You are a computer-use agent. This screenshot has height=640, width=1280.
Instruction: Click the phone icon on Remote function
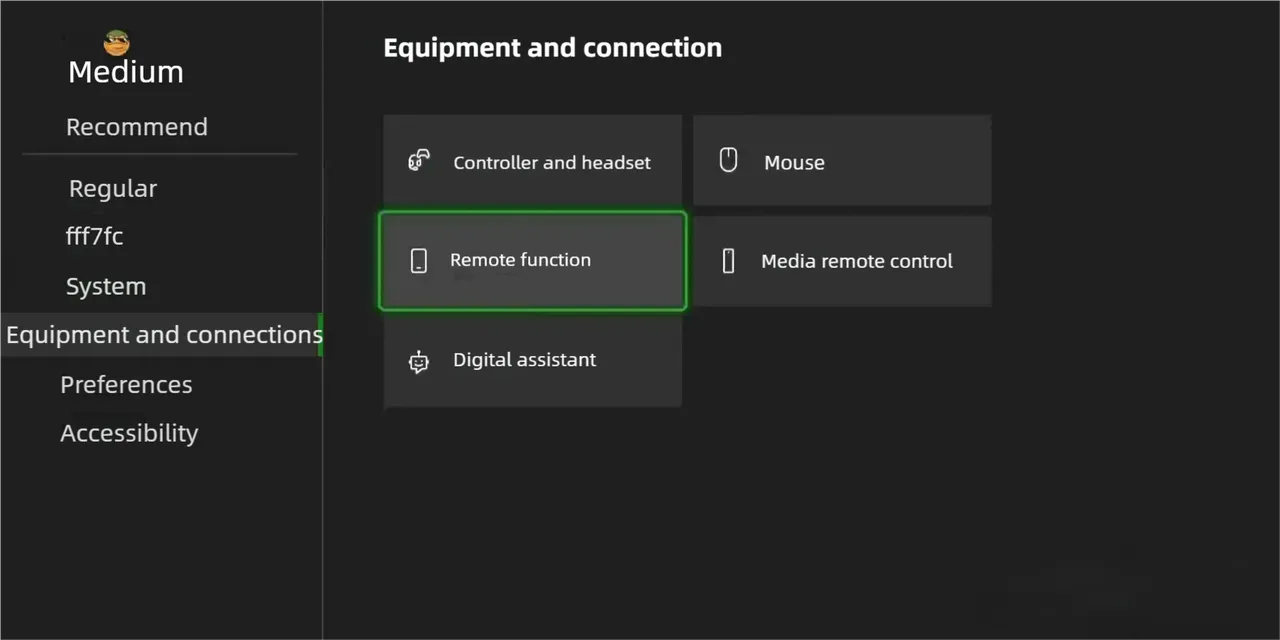(419, 261)
